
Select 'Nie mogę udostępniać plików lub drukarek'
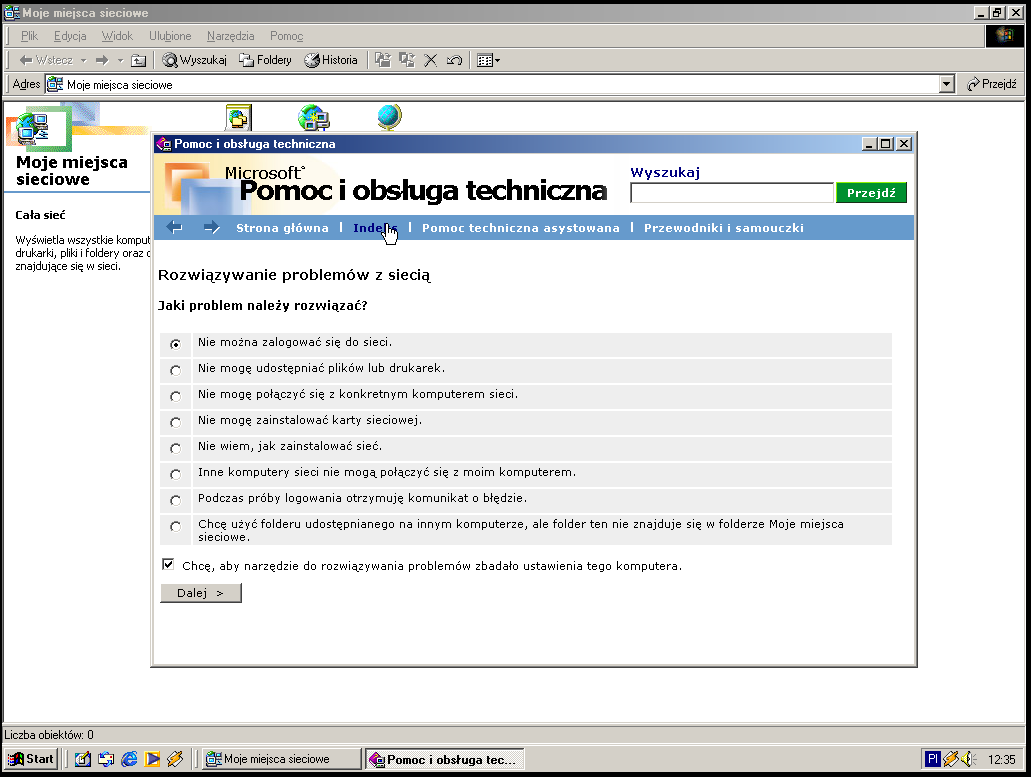point(175,370)
